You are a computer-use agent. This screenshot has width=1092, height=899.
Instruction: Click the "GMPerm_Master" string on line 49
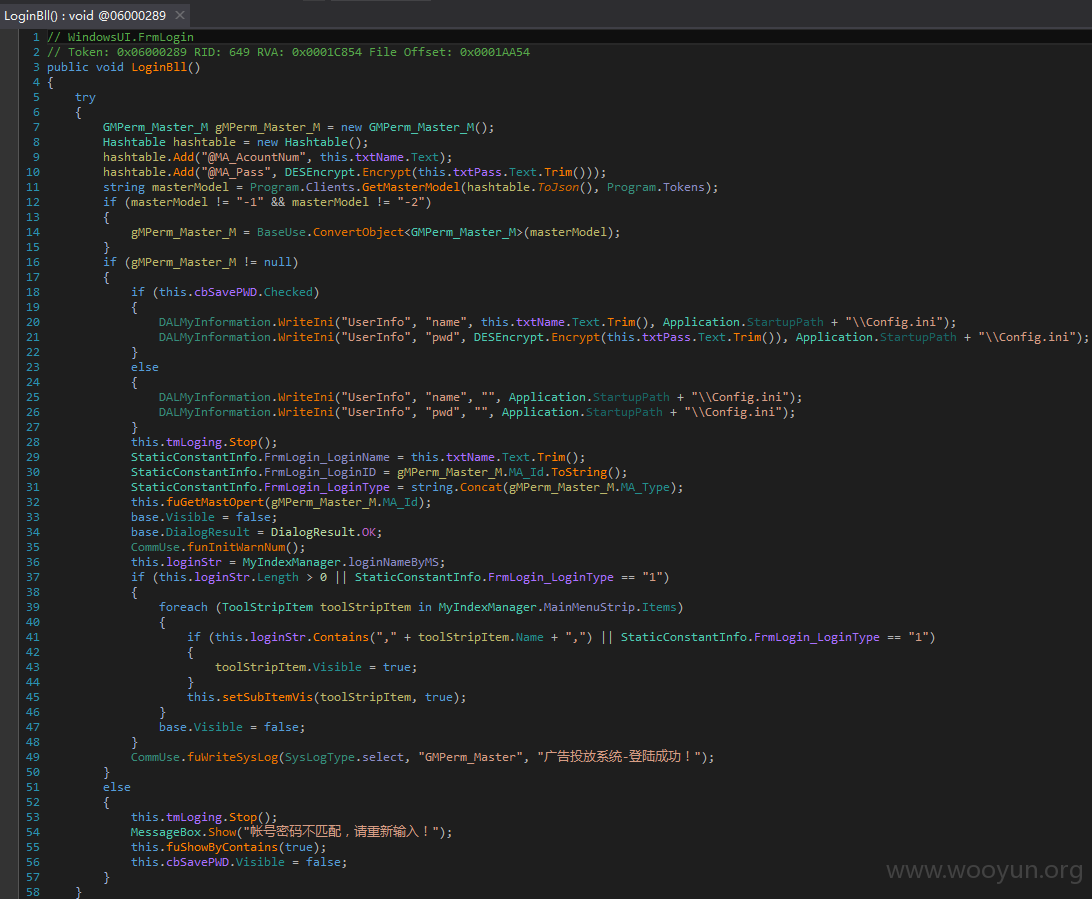(x=470, y=757)
